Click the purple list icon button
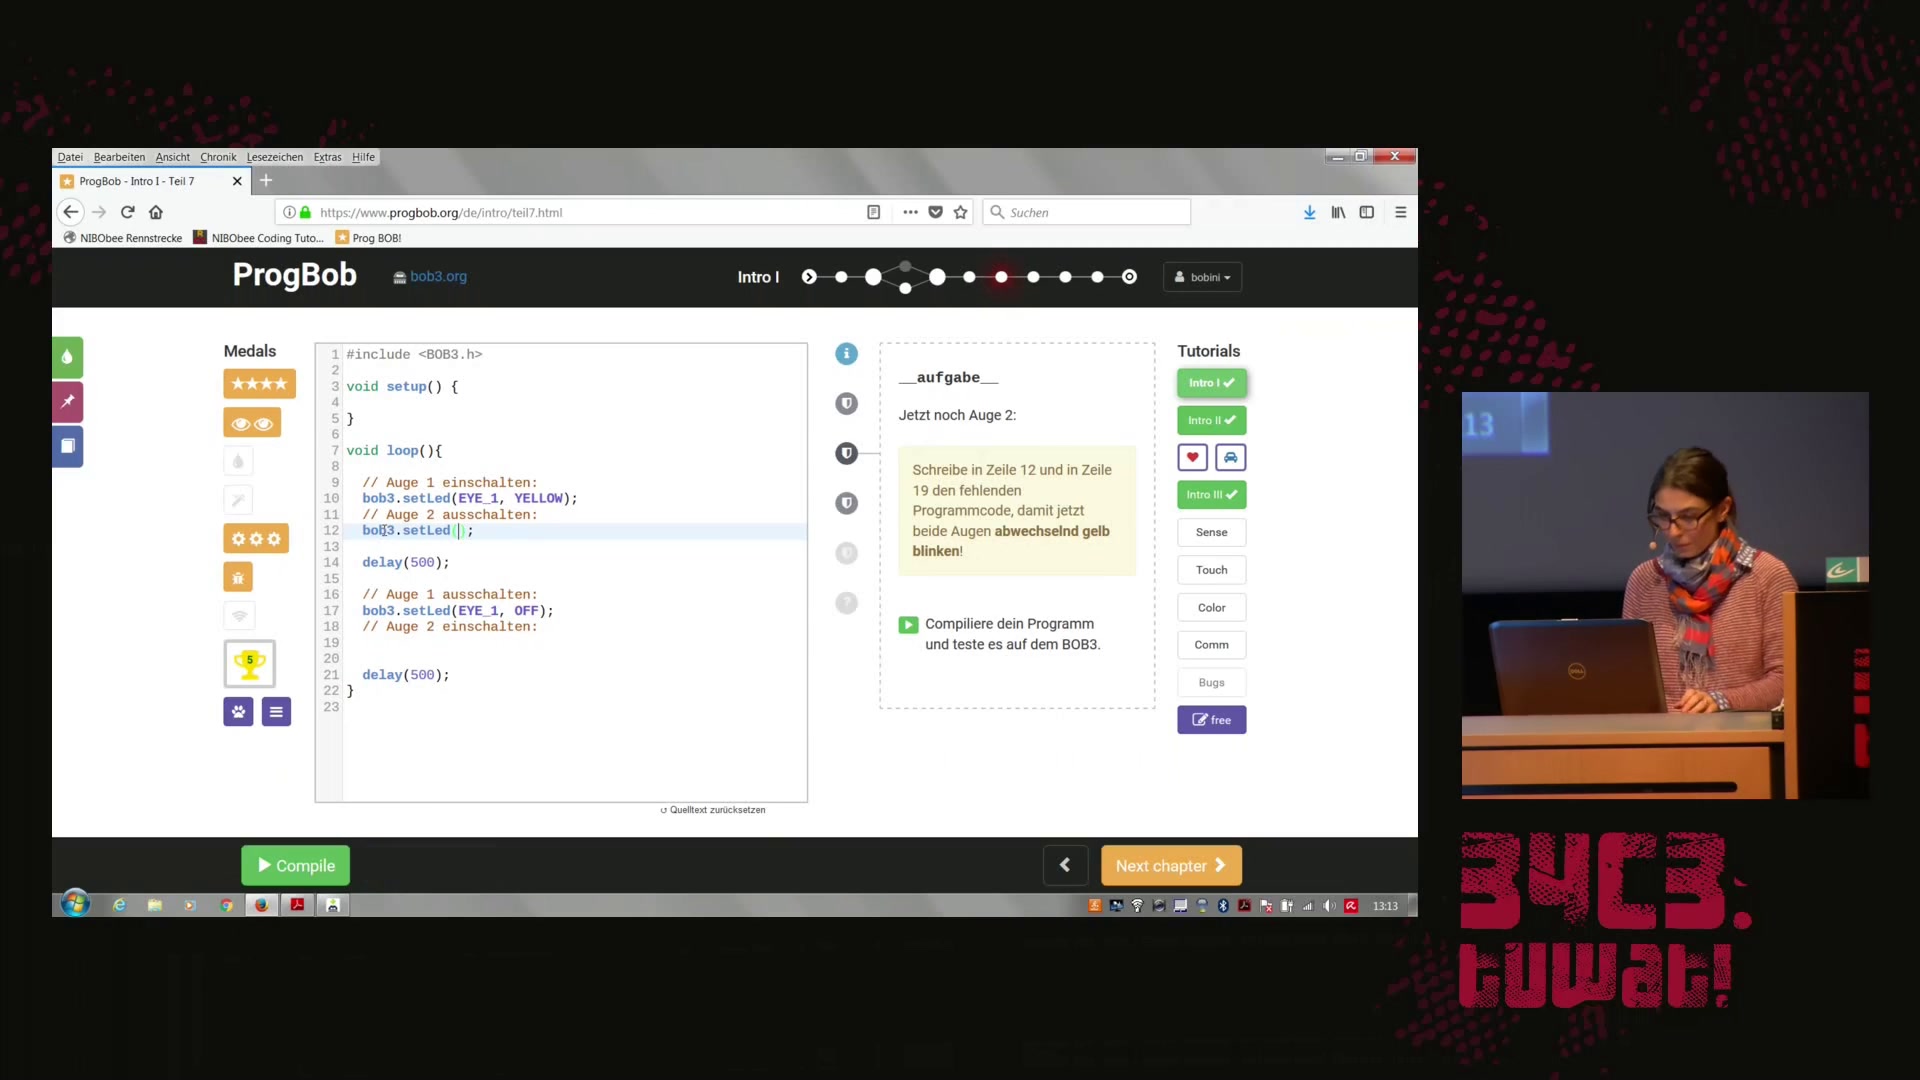This screenshot has height=1080, width=1920. coord(276,712)
